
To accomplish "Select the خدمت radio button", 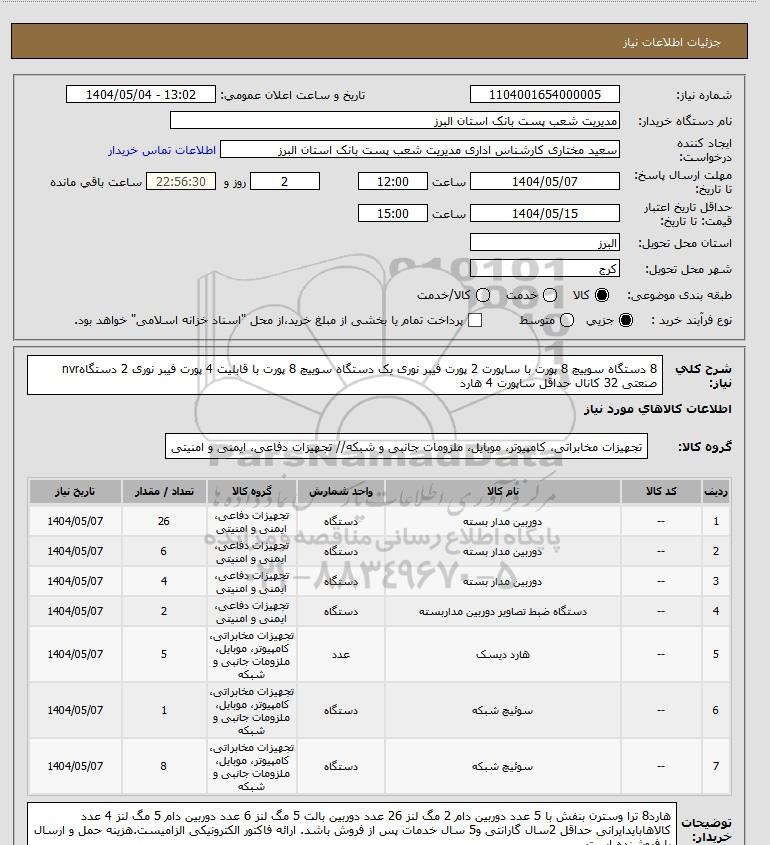I will pyautogui.click(x=550, y=295).
